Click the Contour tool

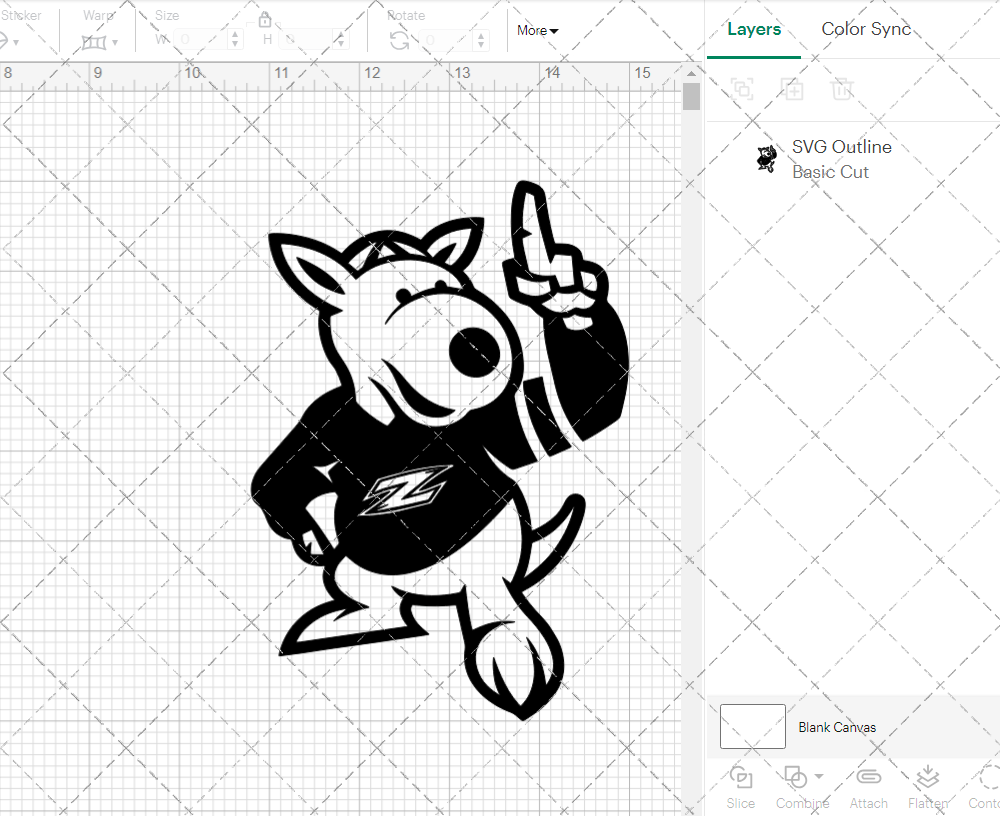coord(985,786)
